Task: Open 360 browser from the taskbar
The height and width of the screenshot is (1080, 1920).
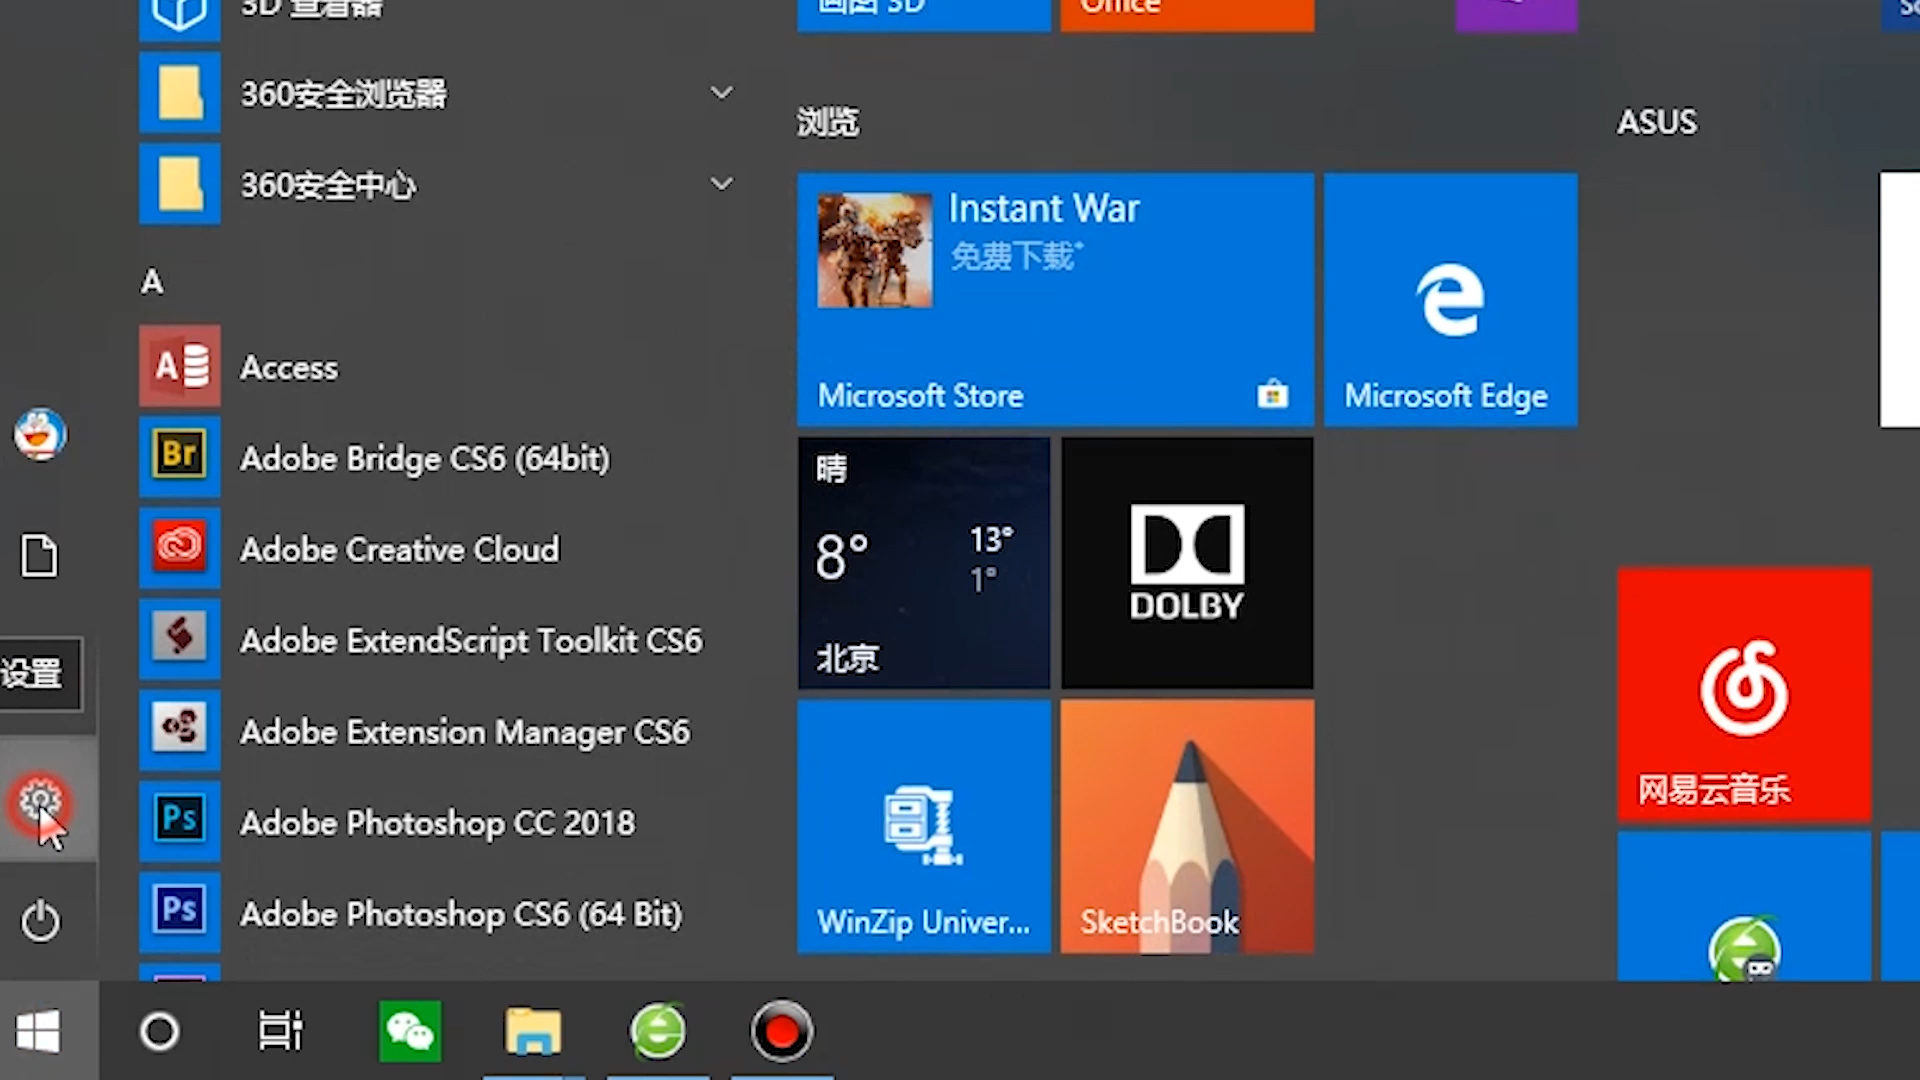Action: click(658, 1031)
